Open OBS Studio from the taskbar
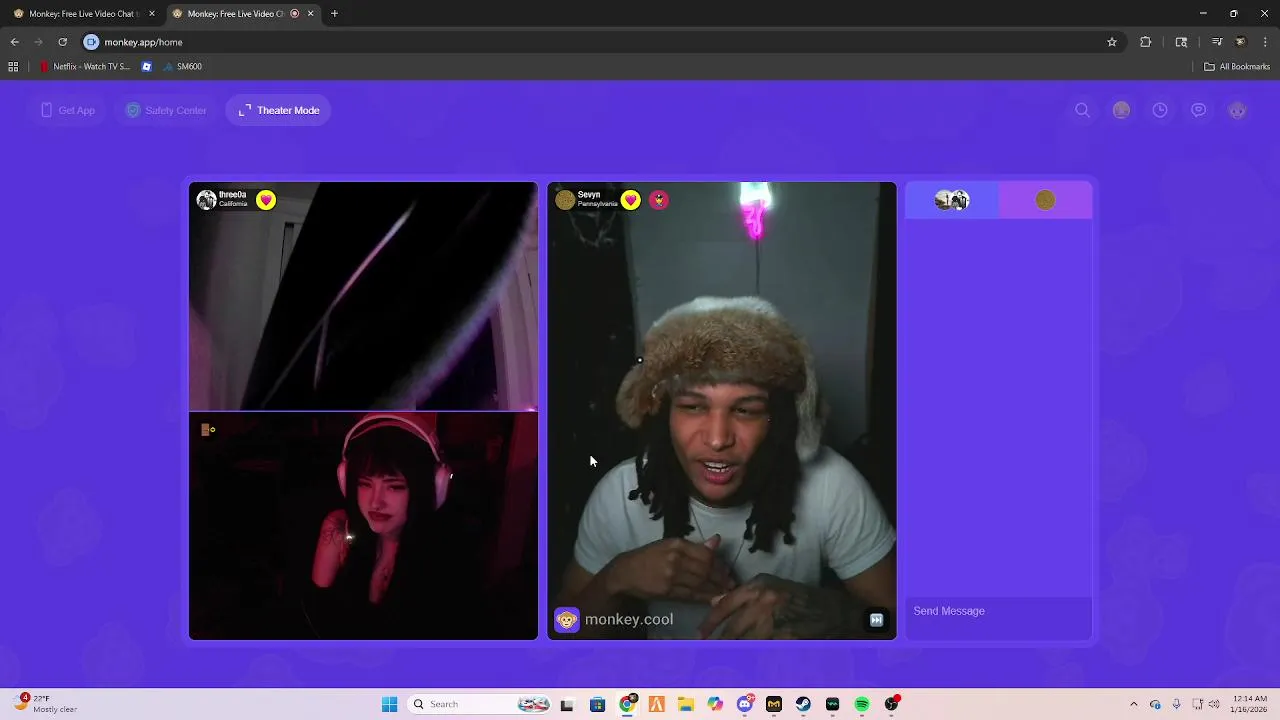1280x720 pixels. tap(891, 704)
